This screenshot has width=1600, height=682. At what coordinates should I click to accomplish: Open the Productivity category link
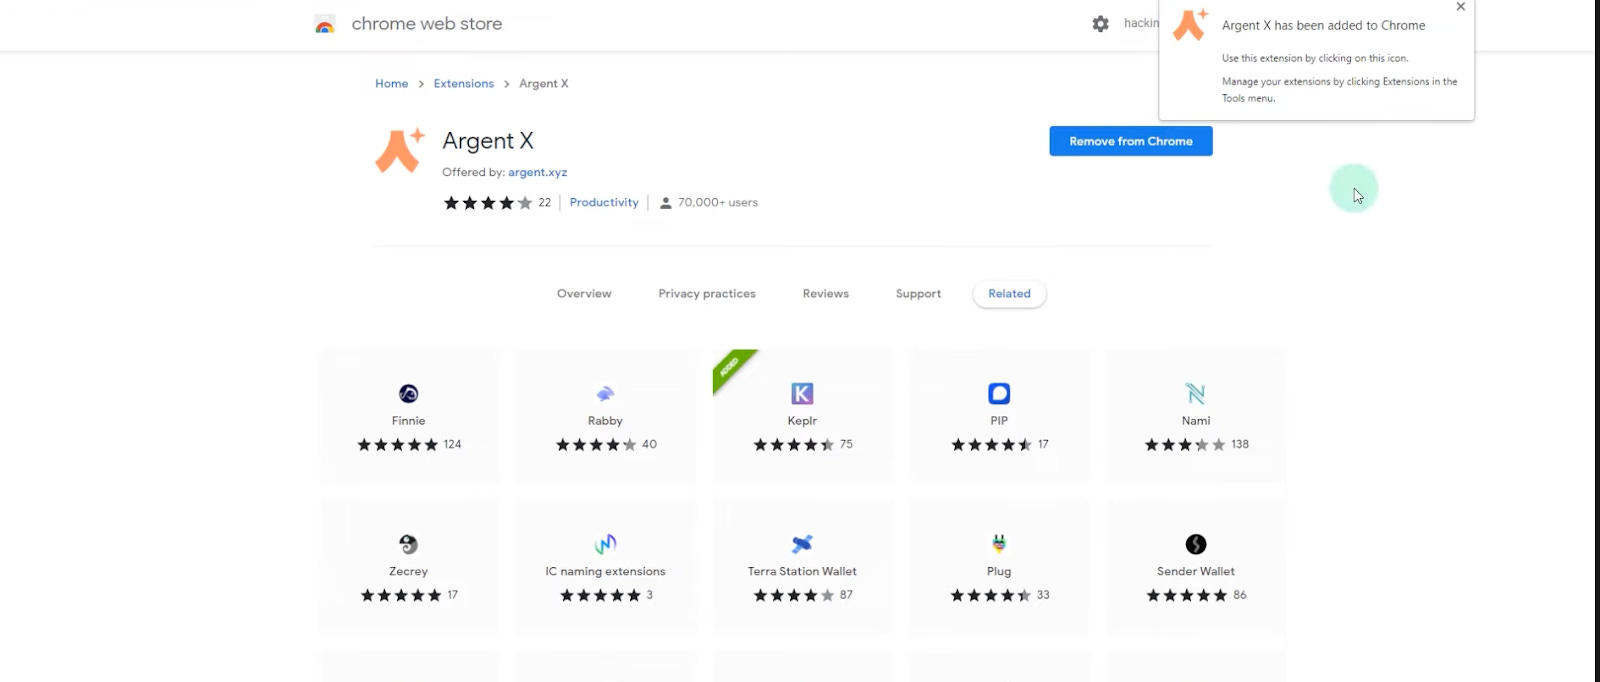pyautogui.click(x=604, y=203)
